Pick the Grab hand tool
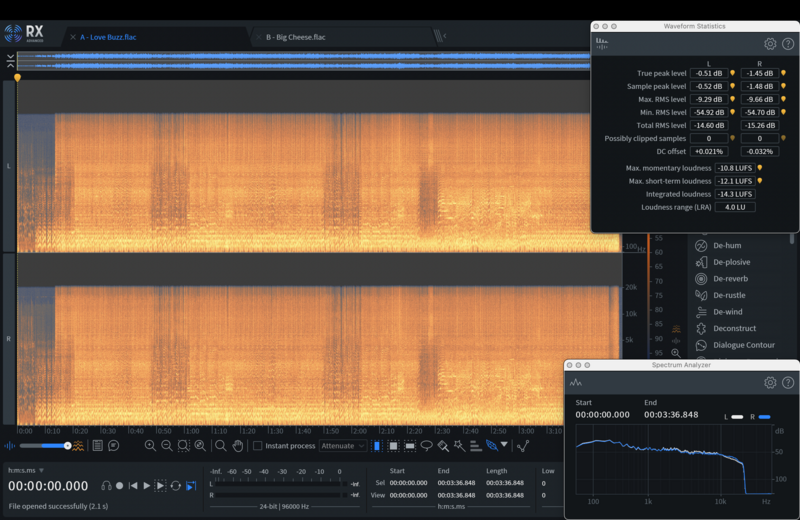Screen dimensions: 800x520 pyautogui.click(x=238, y=445)
